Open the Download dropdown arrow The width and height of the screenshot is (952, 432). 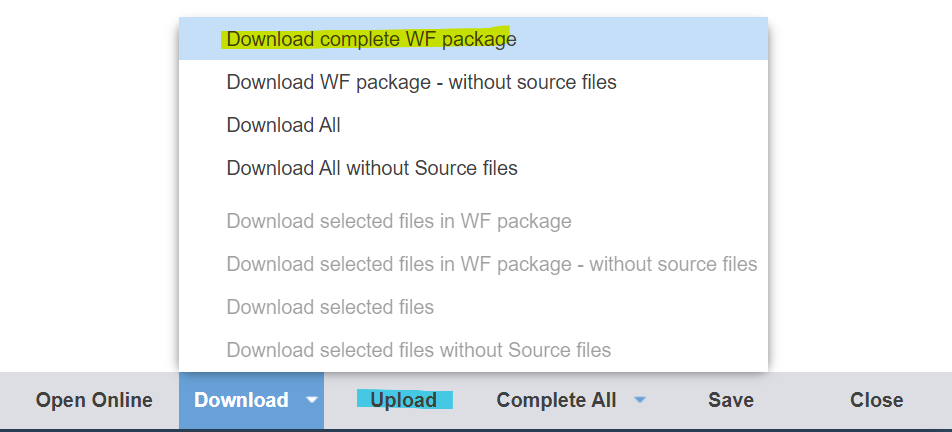312,400
